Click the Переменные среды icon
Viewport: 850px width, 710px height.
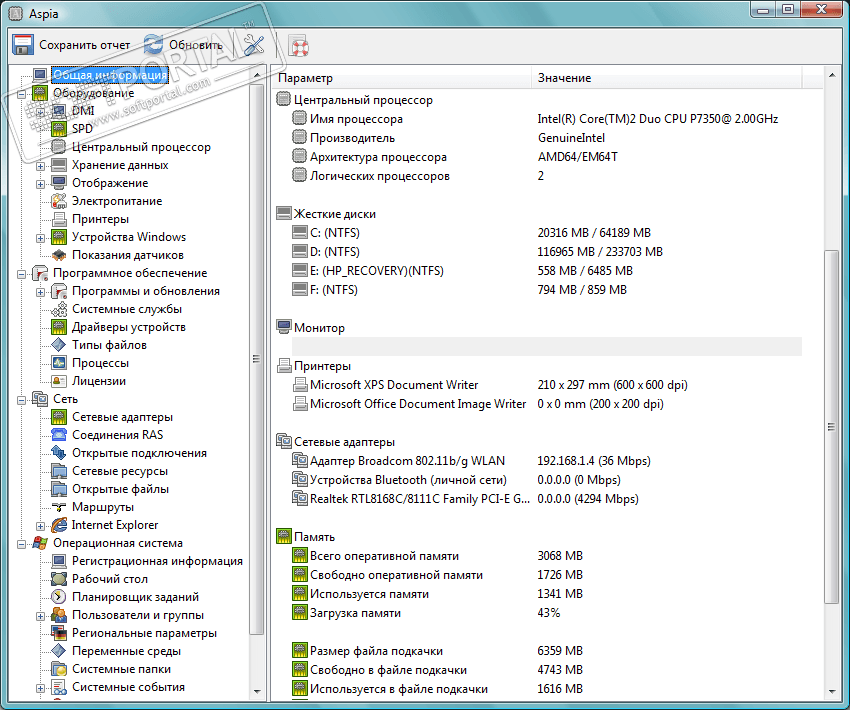tap(59, 651)
